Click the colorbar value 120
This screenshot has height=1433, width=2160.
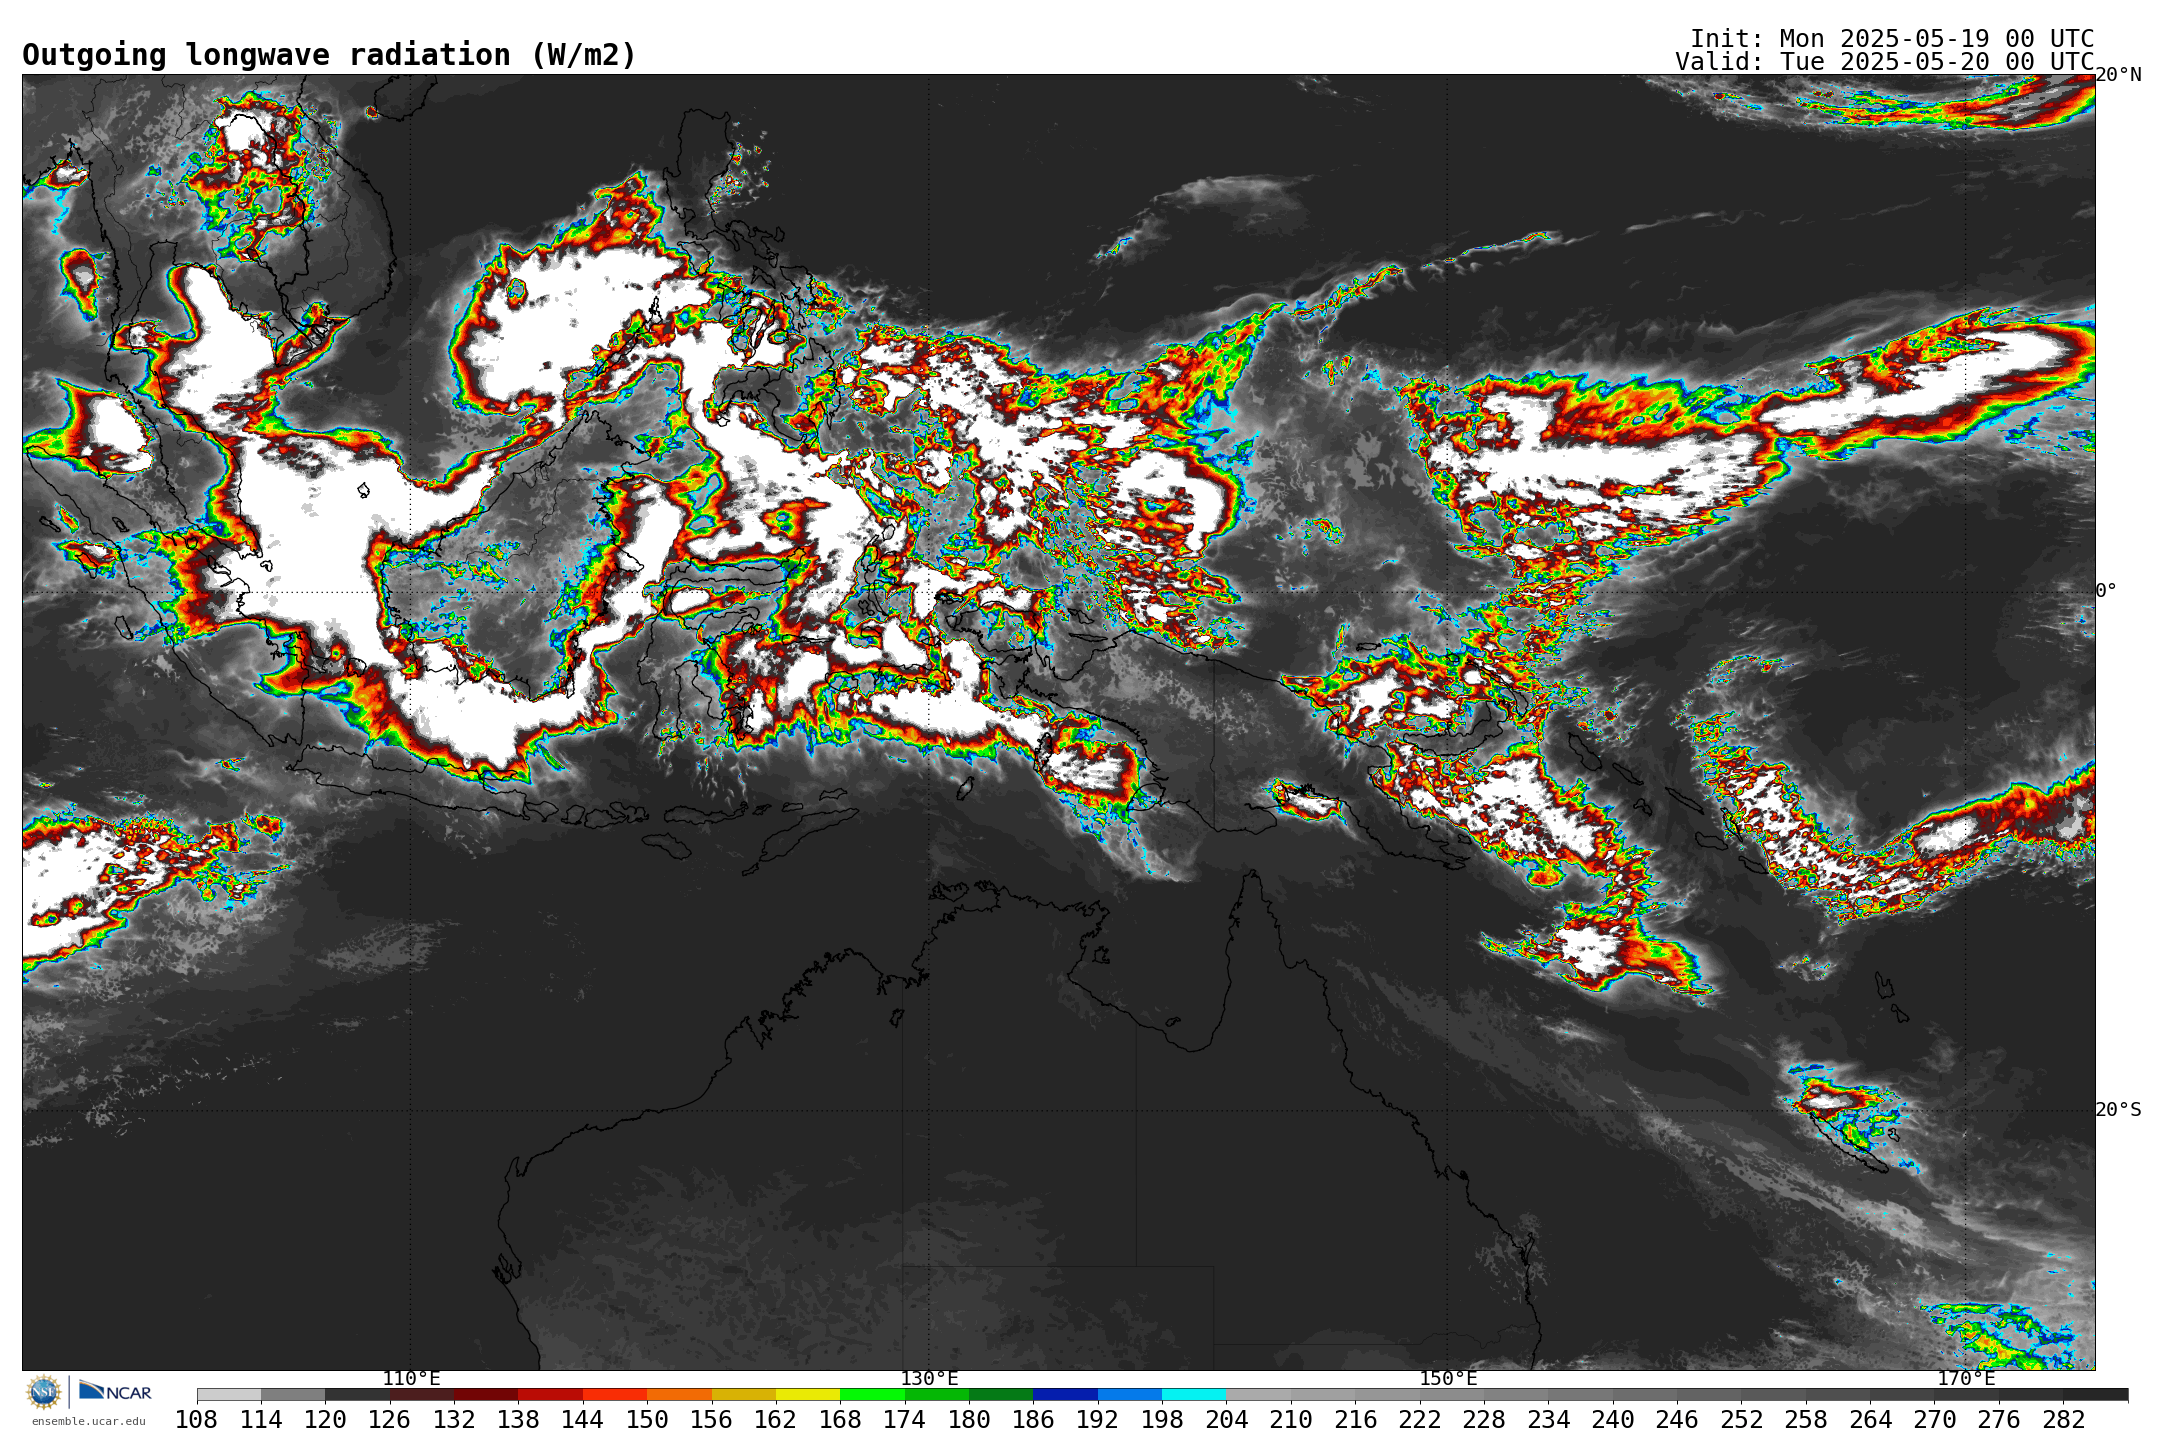[x=325, y=1419]
